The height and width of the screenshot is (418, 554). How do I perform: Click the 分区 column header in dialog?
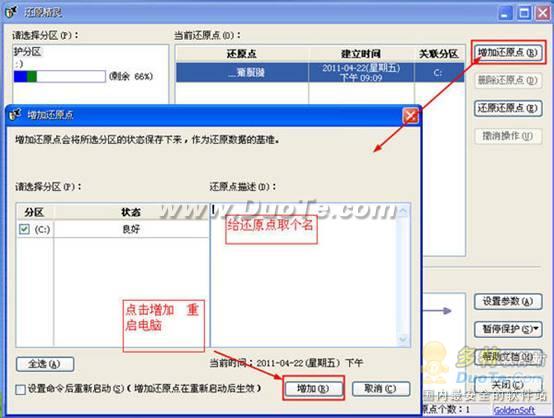35,212
